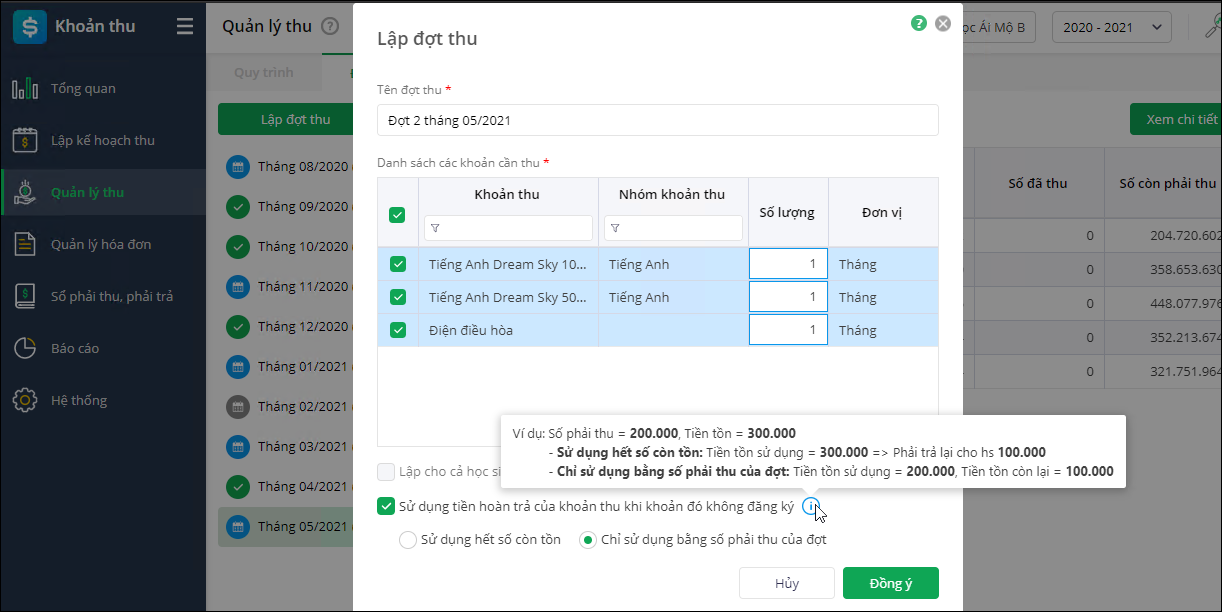This screenshot has height=612, width=1222.
Task: Click the Hủy cancel button
Action: 786,583
